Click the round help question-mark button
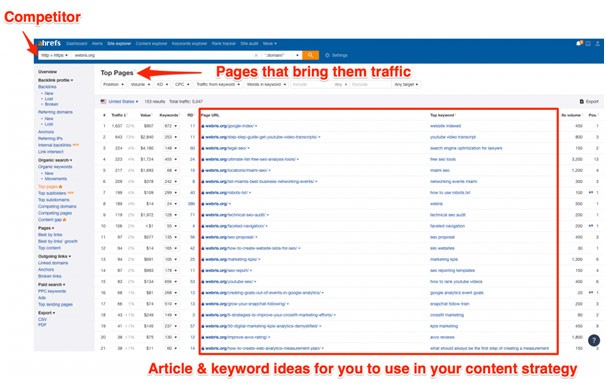 594,340
